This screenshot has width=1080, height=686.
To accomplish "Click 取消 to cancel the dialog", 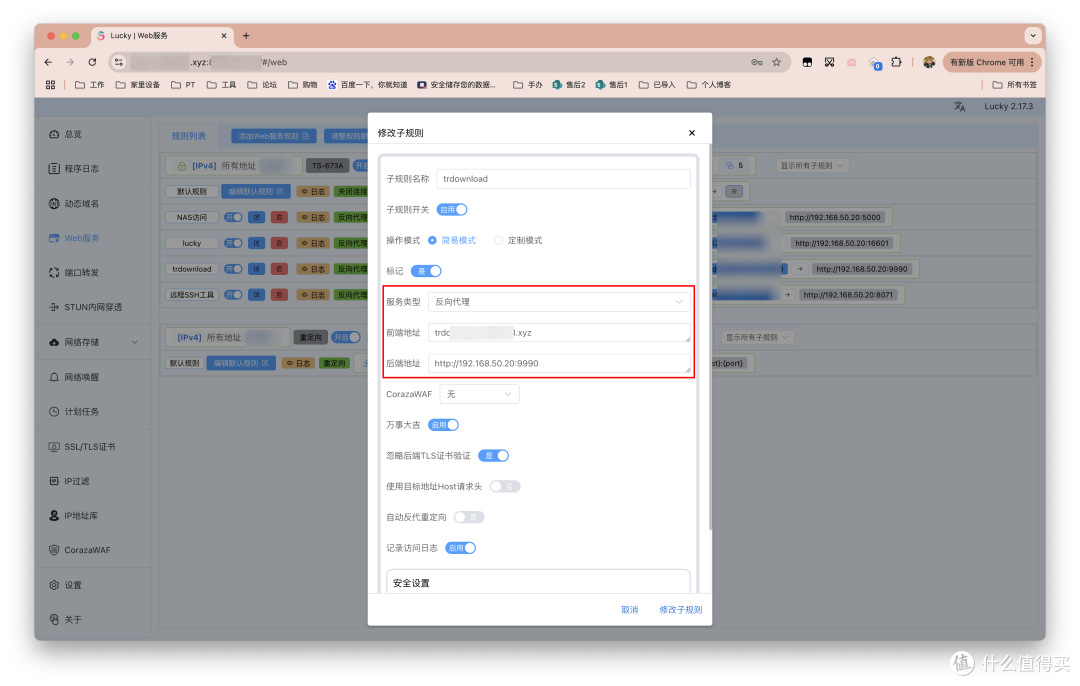I will click(x=630, y=610).
